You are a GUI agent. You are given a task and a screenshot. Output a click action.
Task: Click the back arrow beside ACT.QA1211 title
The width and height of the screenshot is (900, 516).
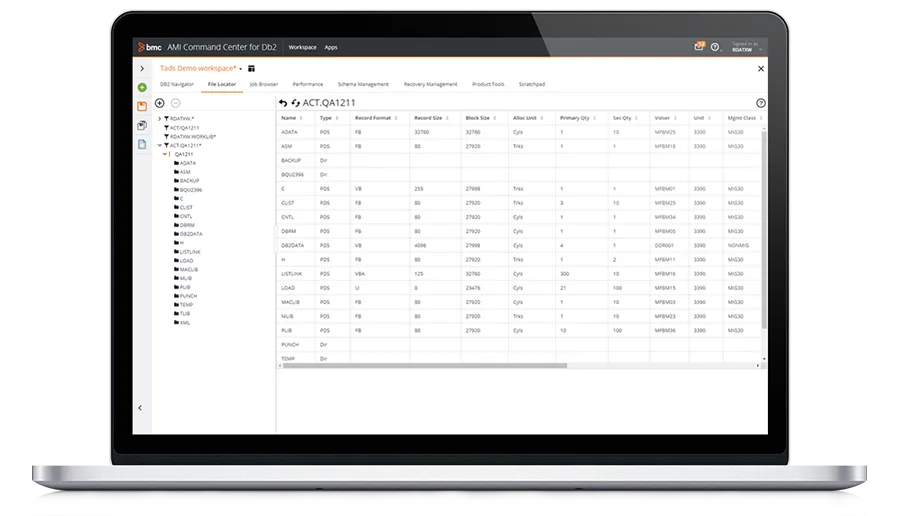283,103
